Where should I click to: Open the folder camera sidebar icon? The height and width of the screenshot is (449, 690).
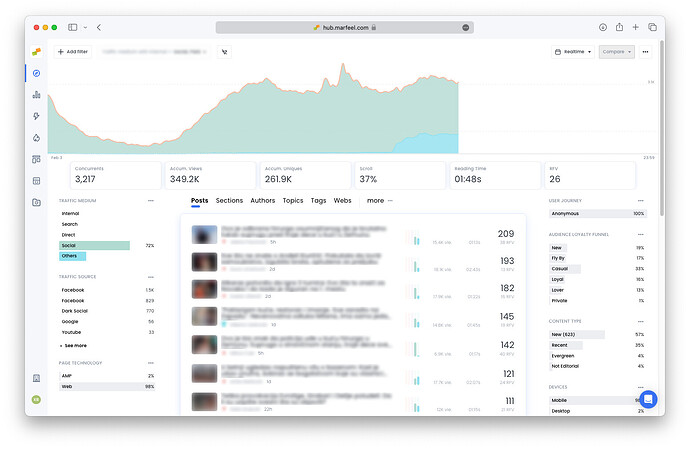tap(37, 202)
